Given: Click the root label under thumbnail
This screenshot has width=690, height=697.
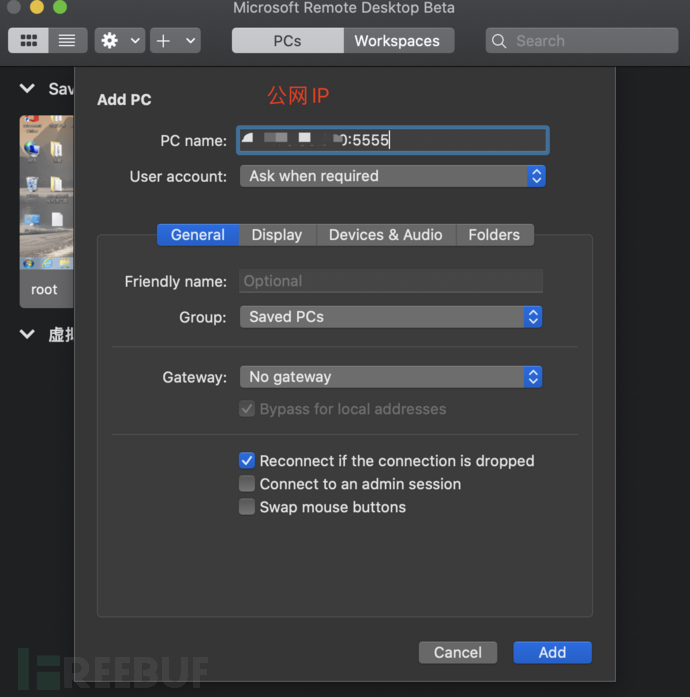Looking at the screenshot, I should (44, 289).
